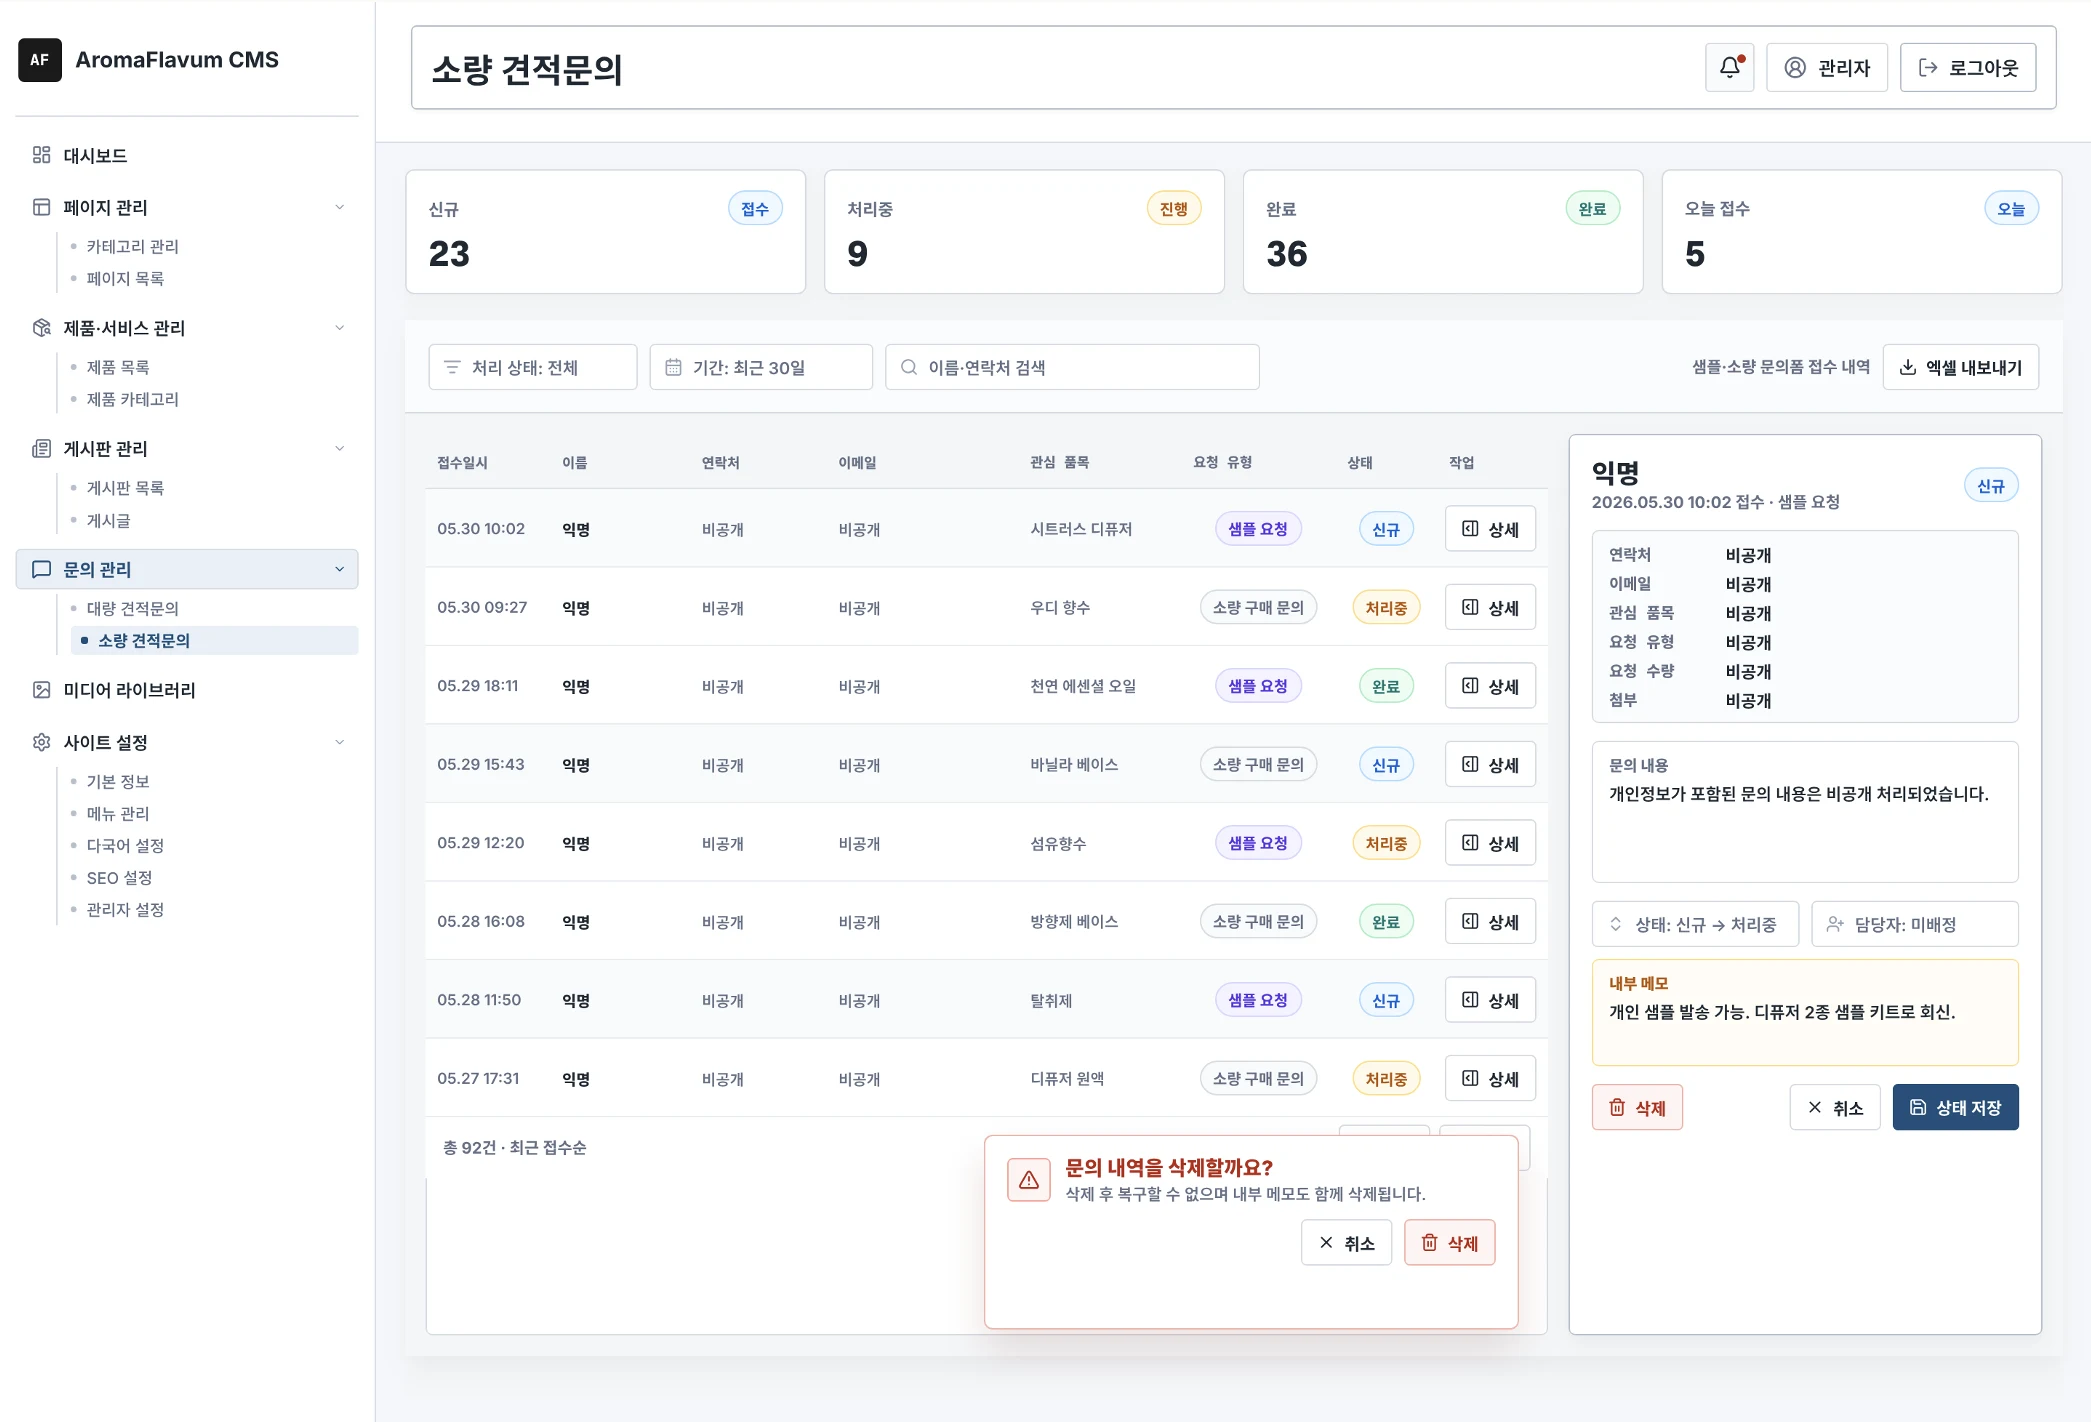
Task: Click the 관리자 account button
Action: point(1827,68)
